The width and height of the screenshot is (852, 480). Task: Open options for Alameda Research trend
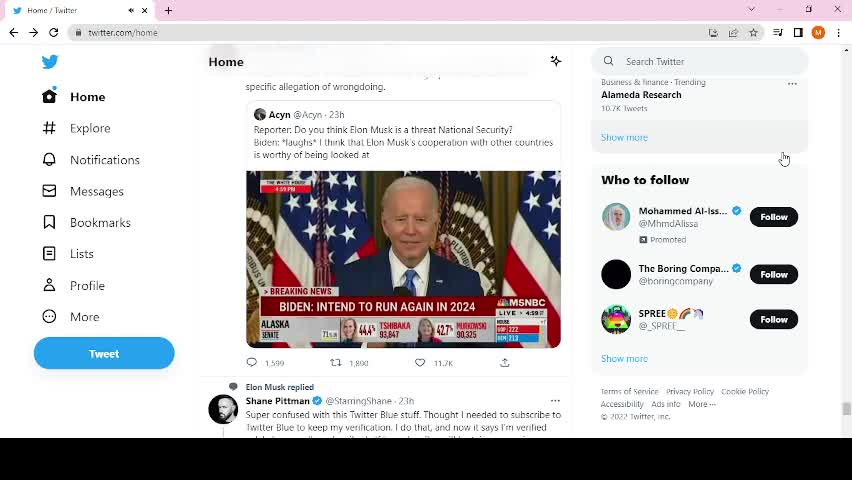792,83
